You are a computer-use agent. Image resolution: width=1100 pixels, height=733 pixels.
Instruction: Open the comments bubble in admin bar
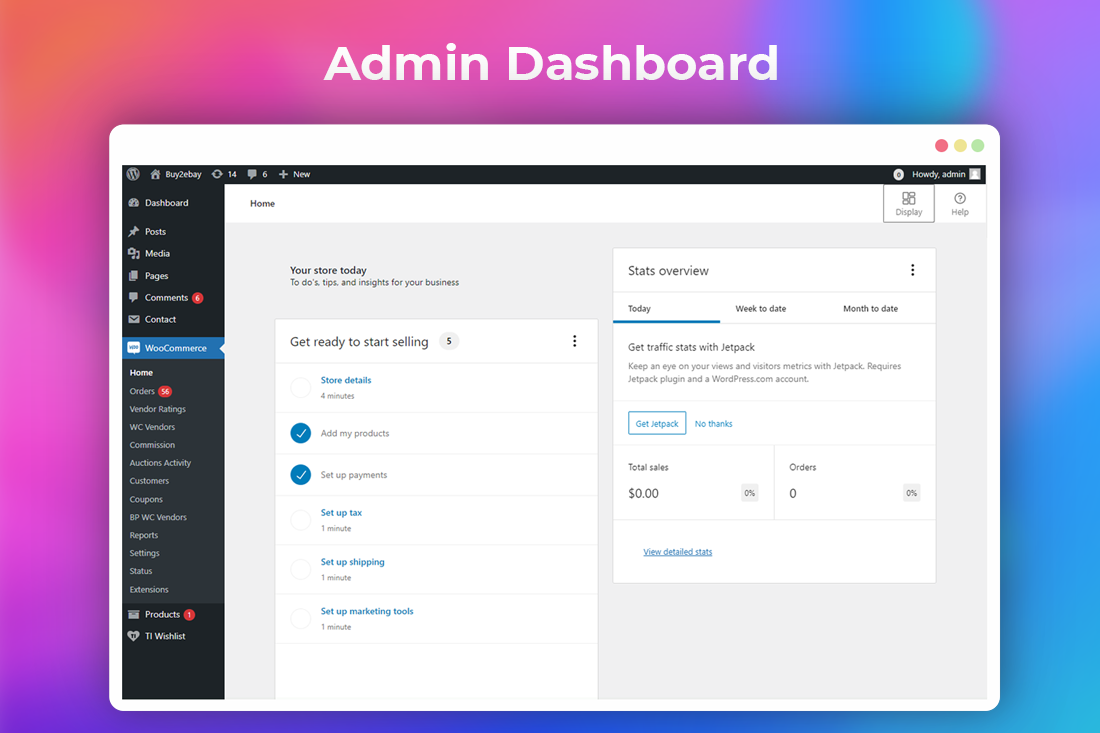tap(252, 174)
